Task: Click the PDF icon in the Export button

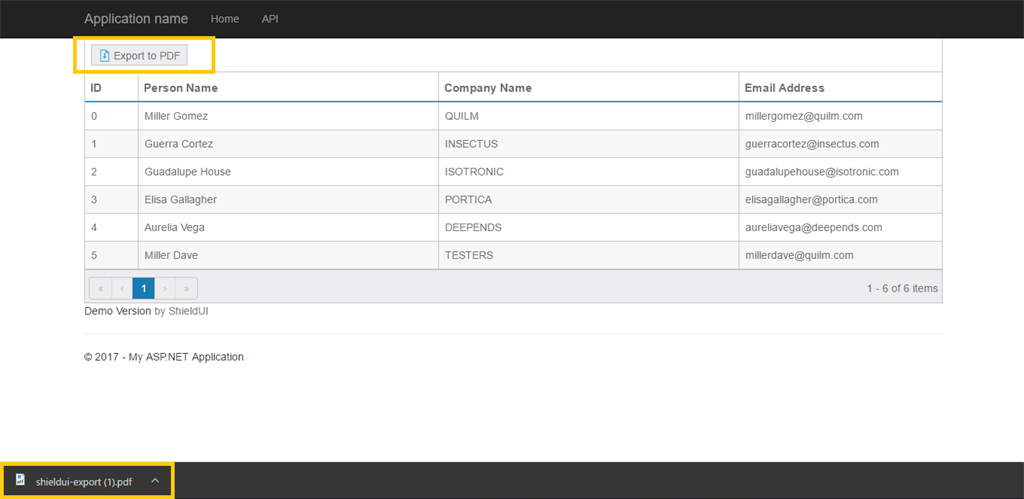Action: pyautogui.click(x=105, y=56)
